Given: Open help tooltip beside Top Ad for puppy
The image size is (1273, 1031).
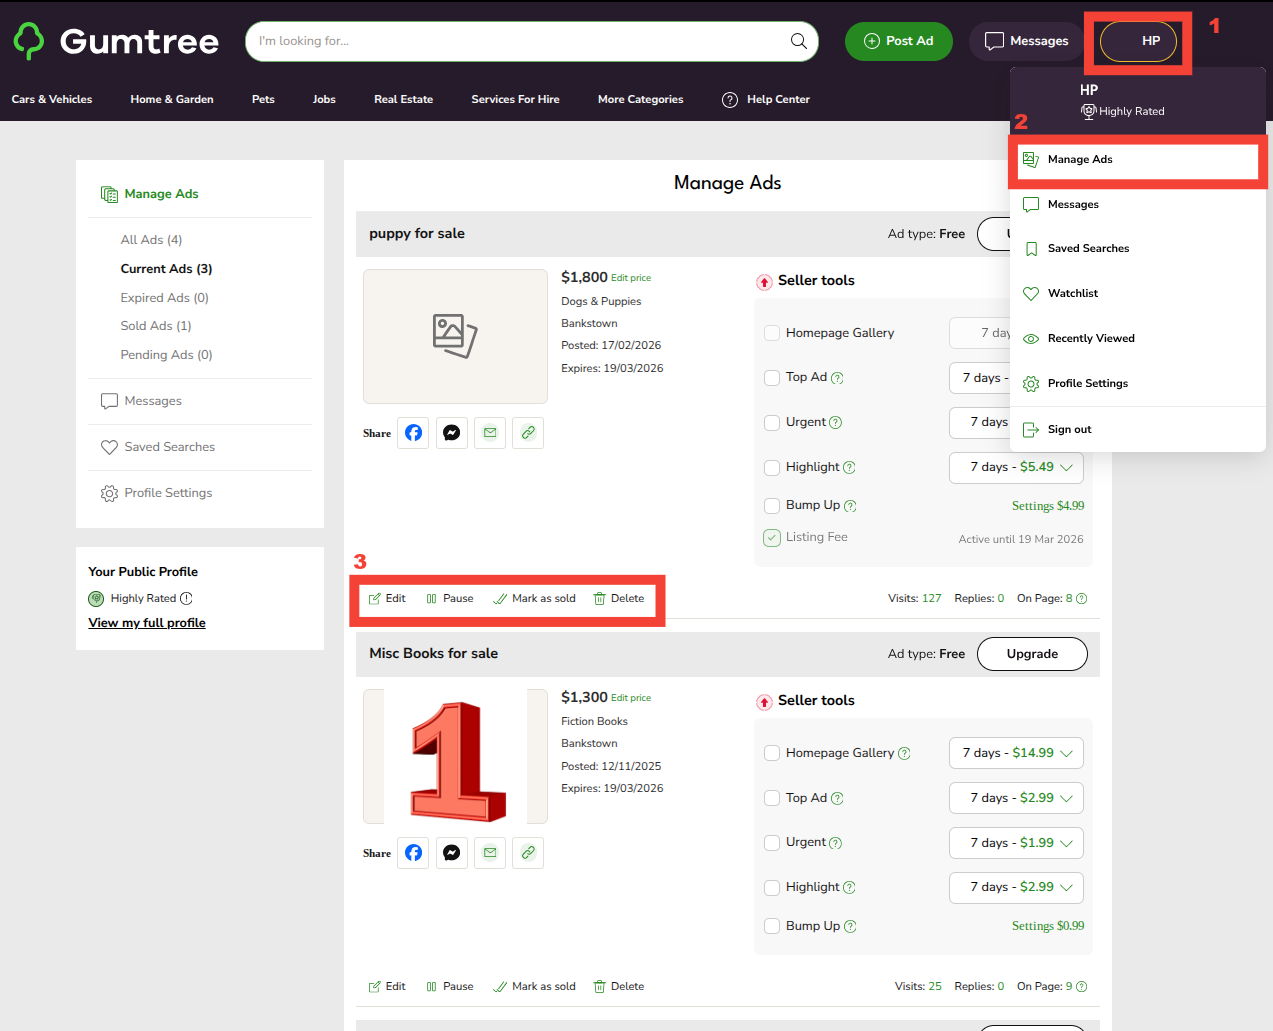Looking at the screenshot, I should [838, 378].
